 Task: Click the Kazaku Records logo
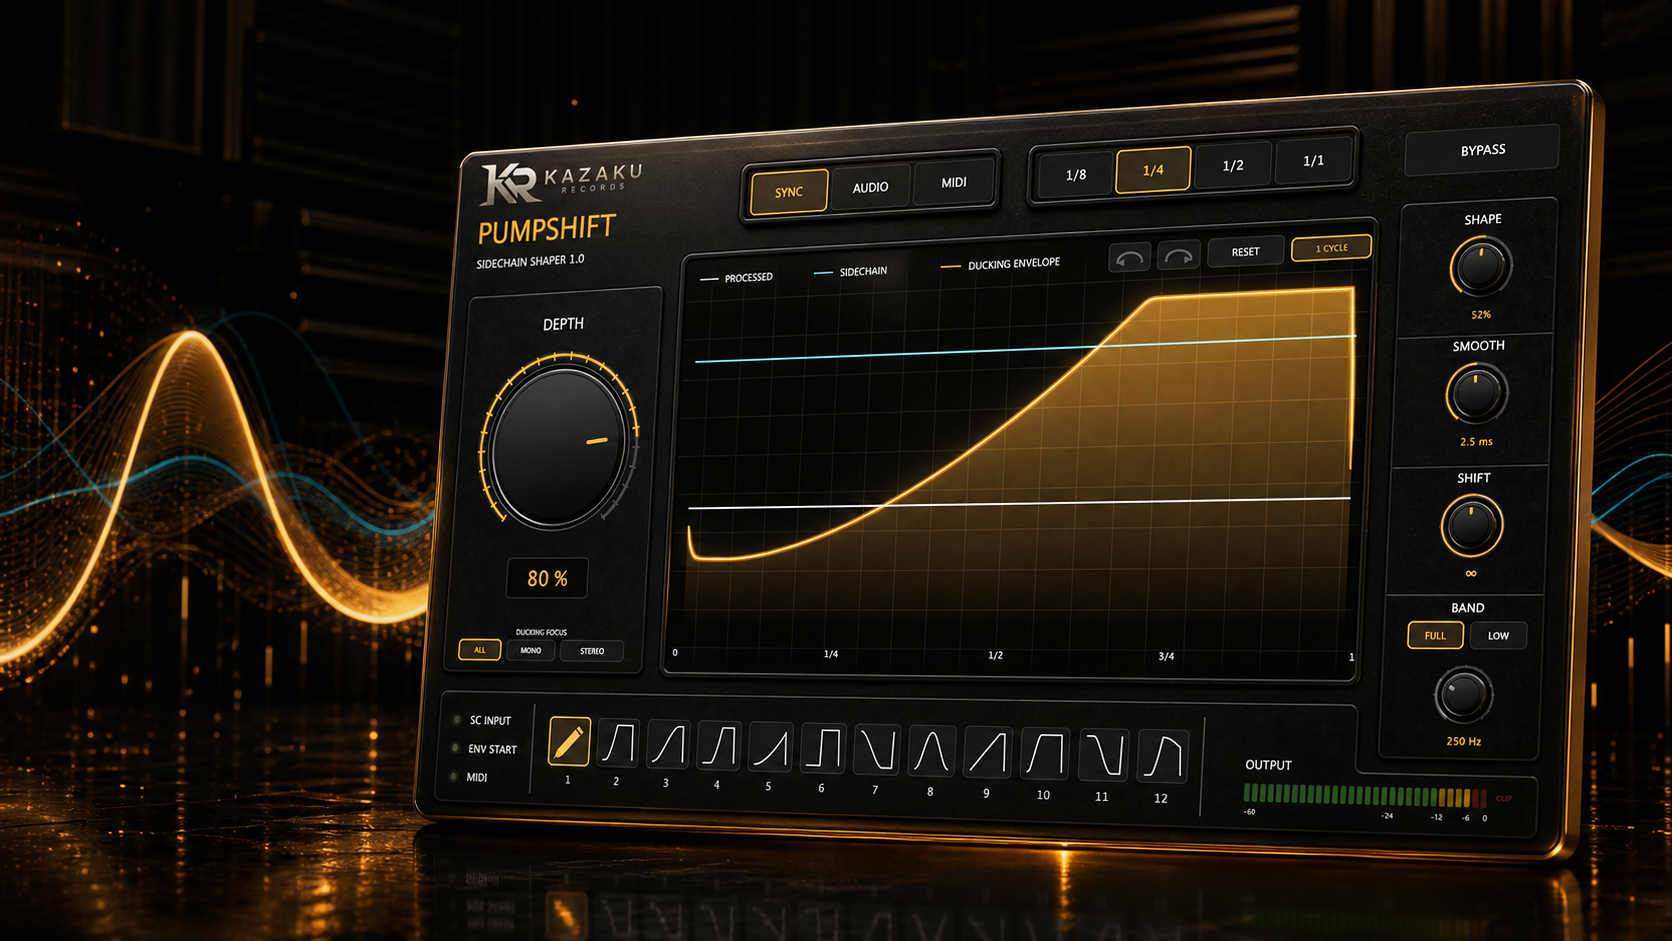[x=560, y=182]
